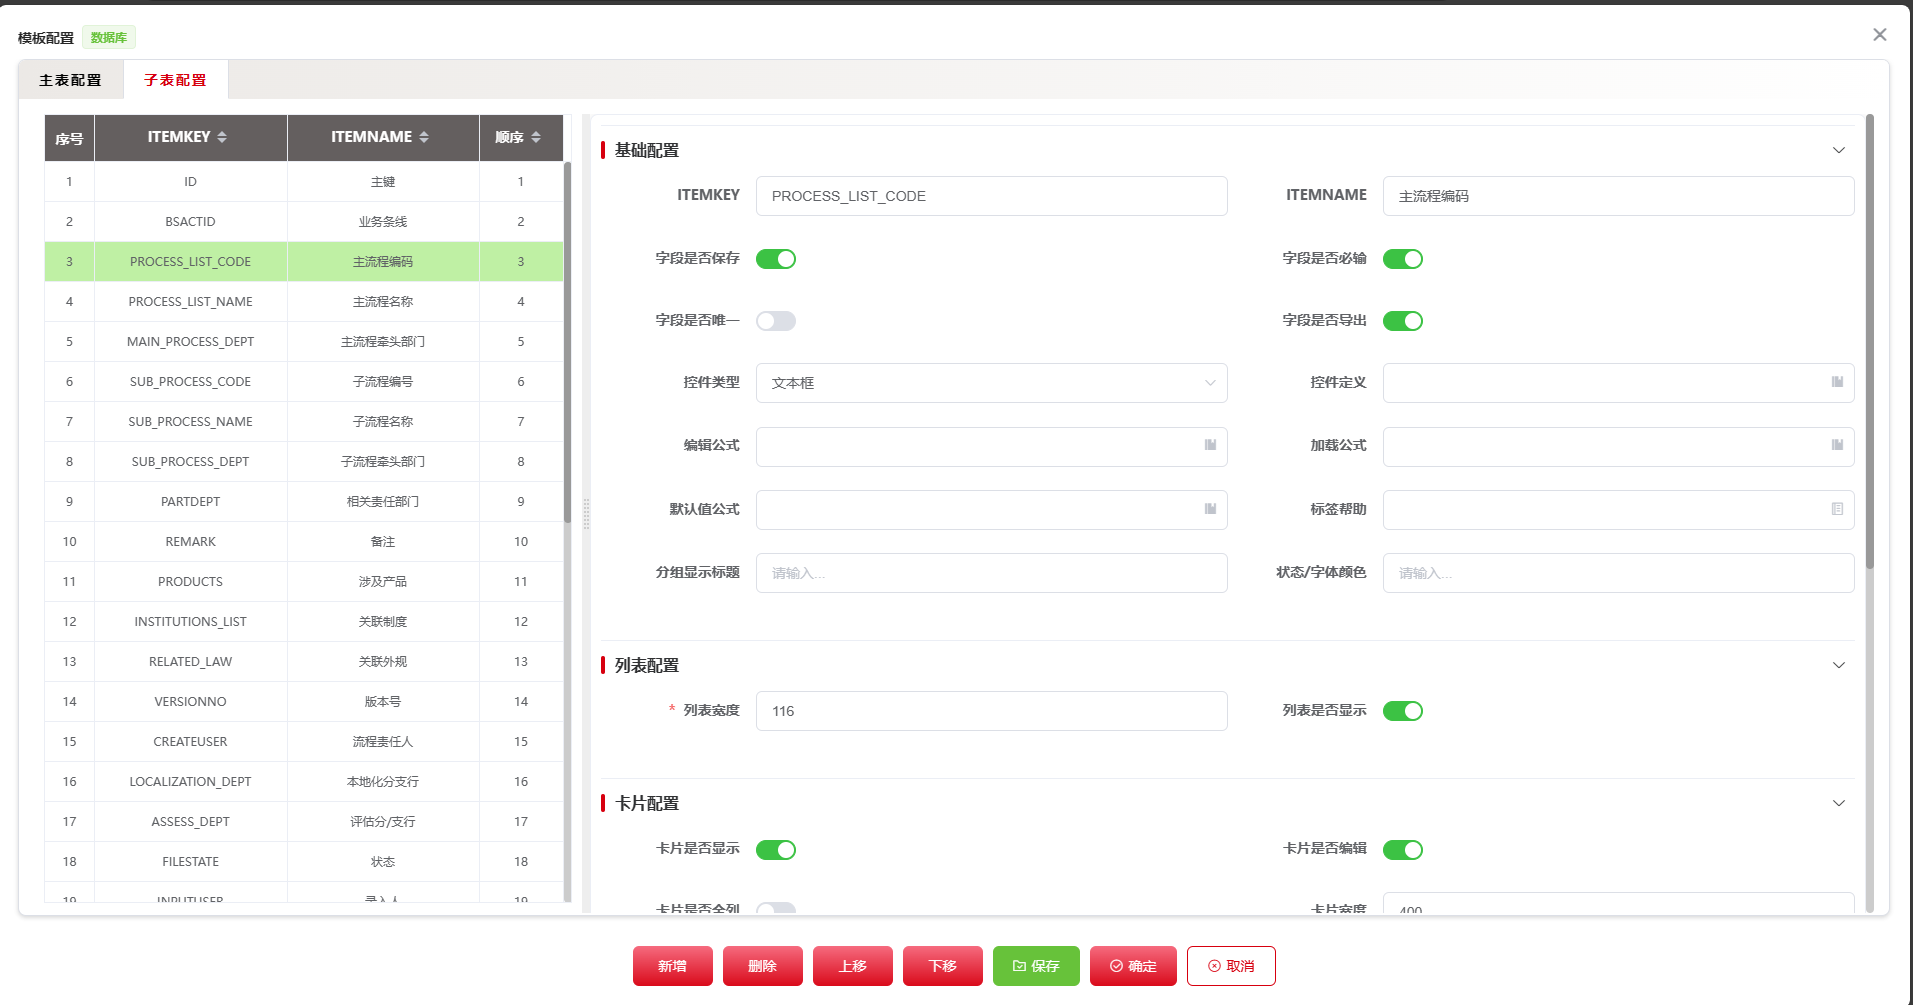Click the 列表宽度 field showing 116
The image size is (1913, 1005).
[991, 711]
